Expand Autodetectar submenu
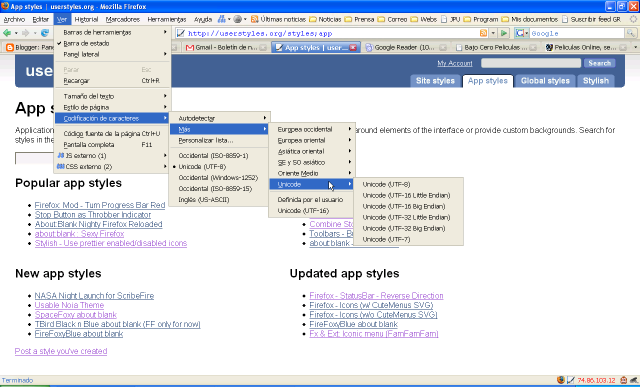Image resolution: width=640 pixels, height=387 pixels. click(219, 118)
